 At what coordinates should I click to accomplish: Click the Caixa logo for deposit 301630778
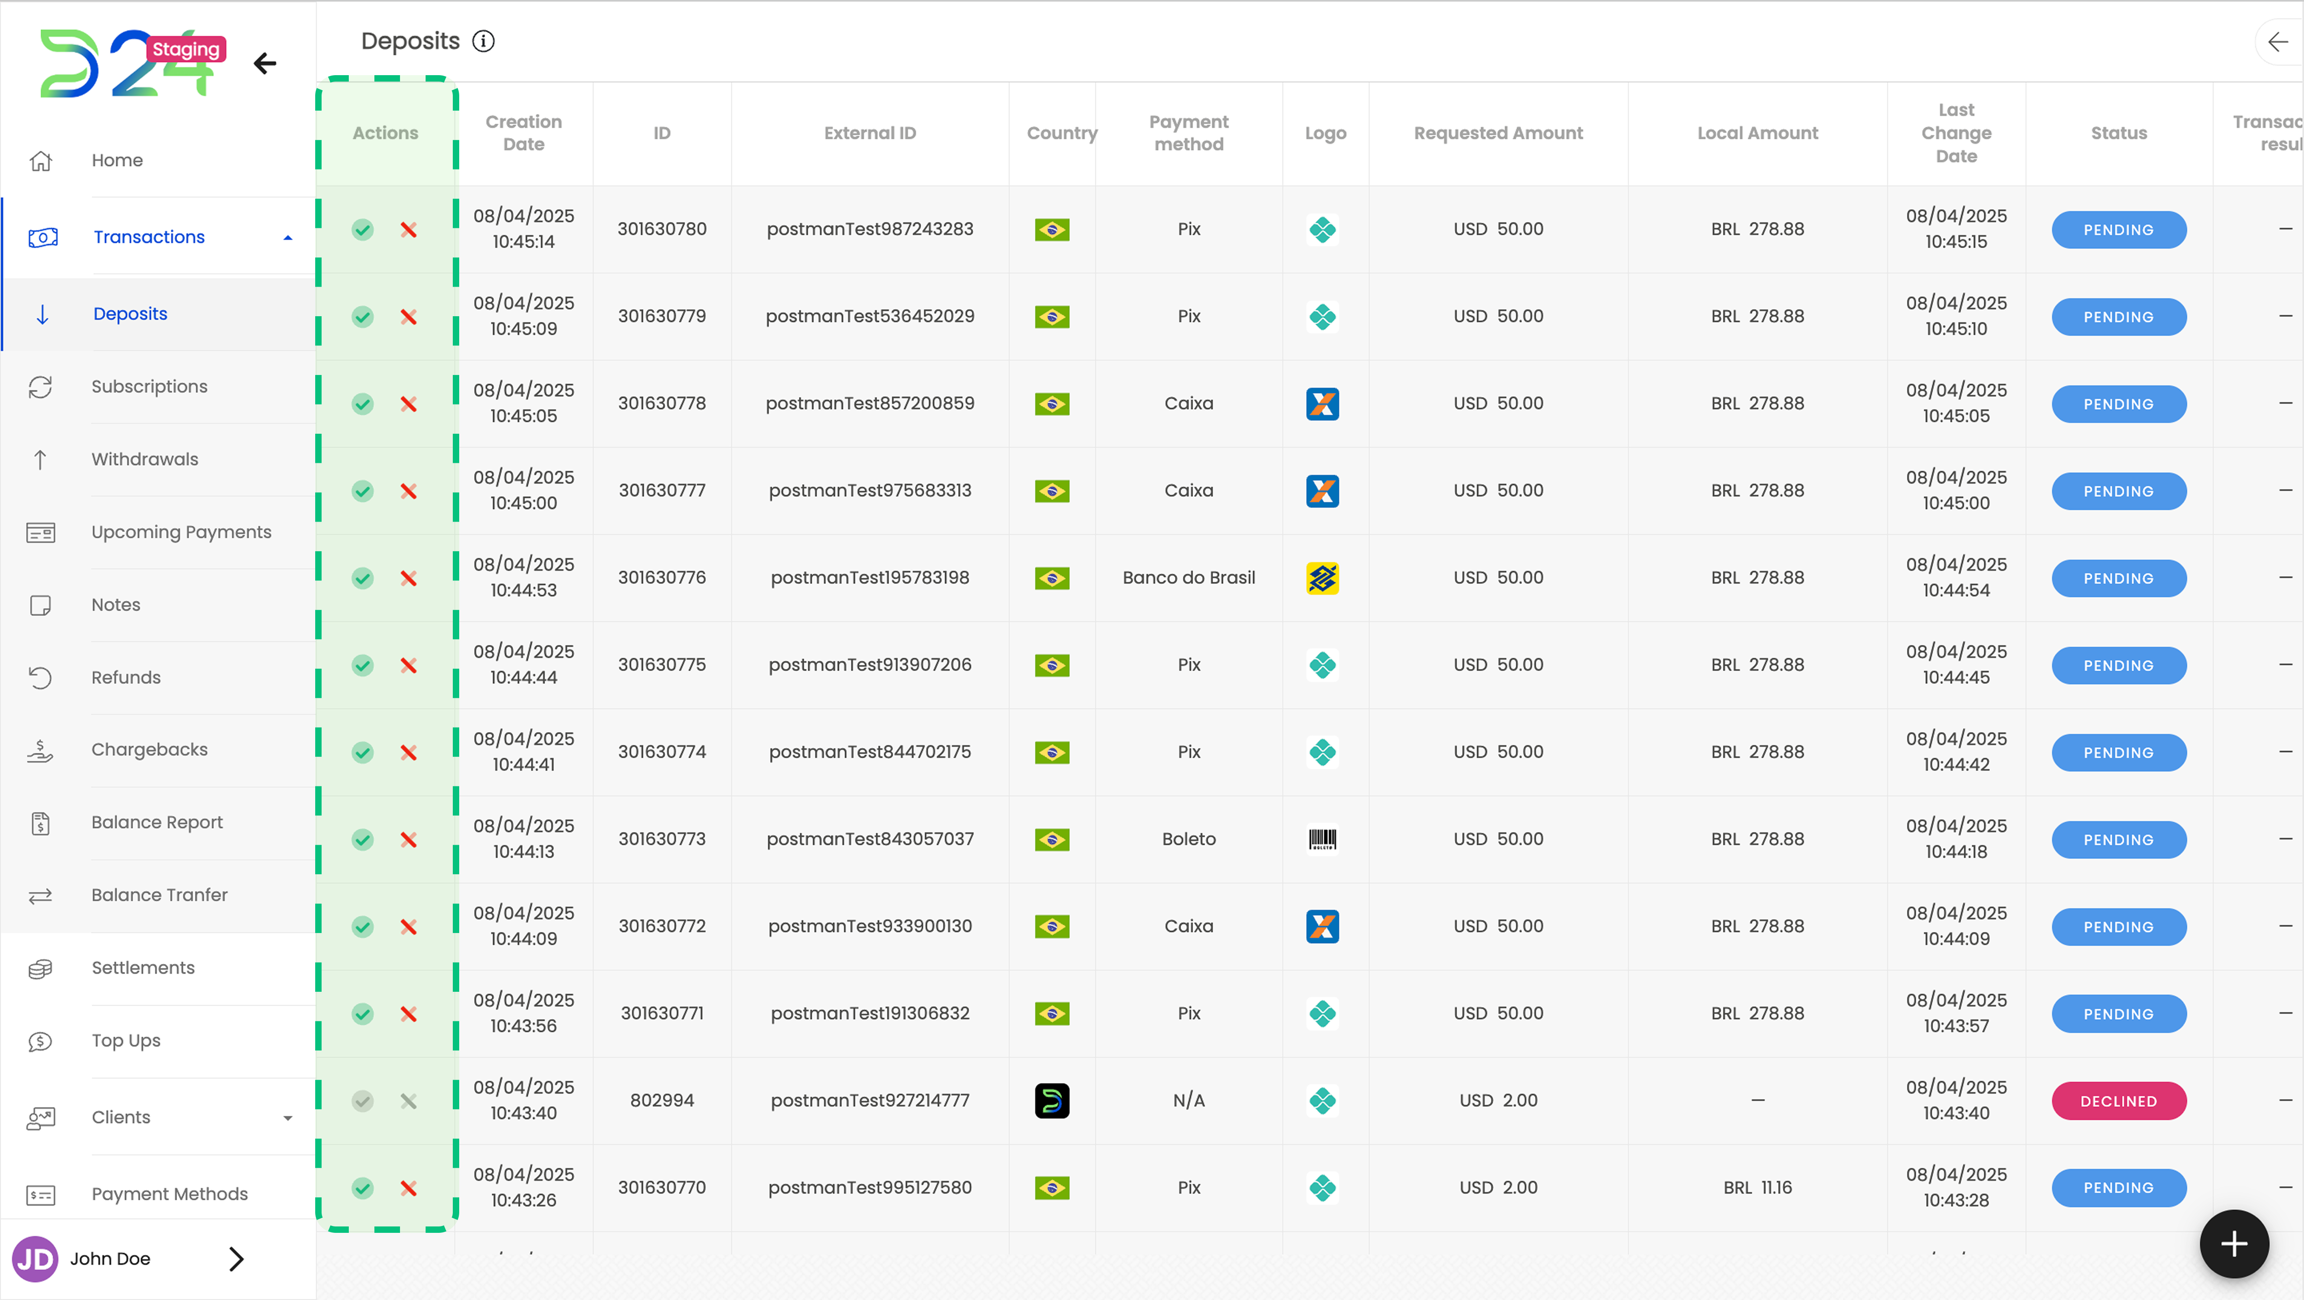(x=1322, y=404)
